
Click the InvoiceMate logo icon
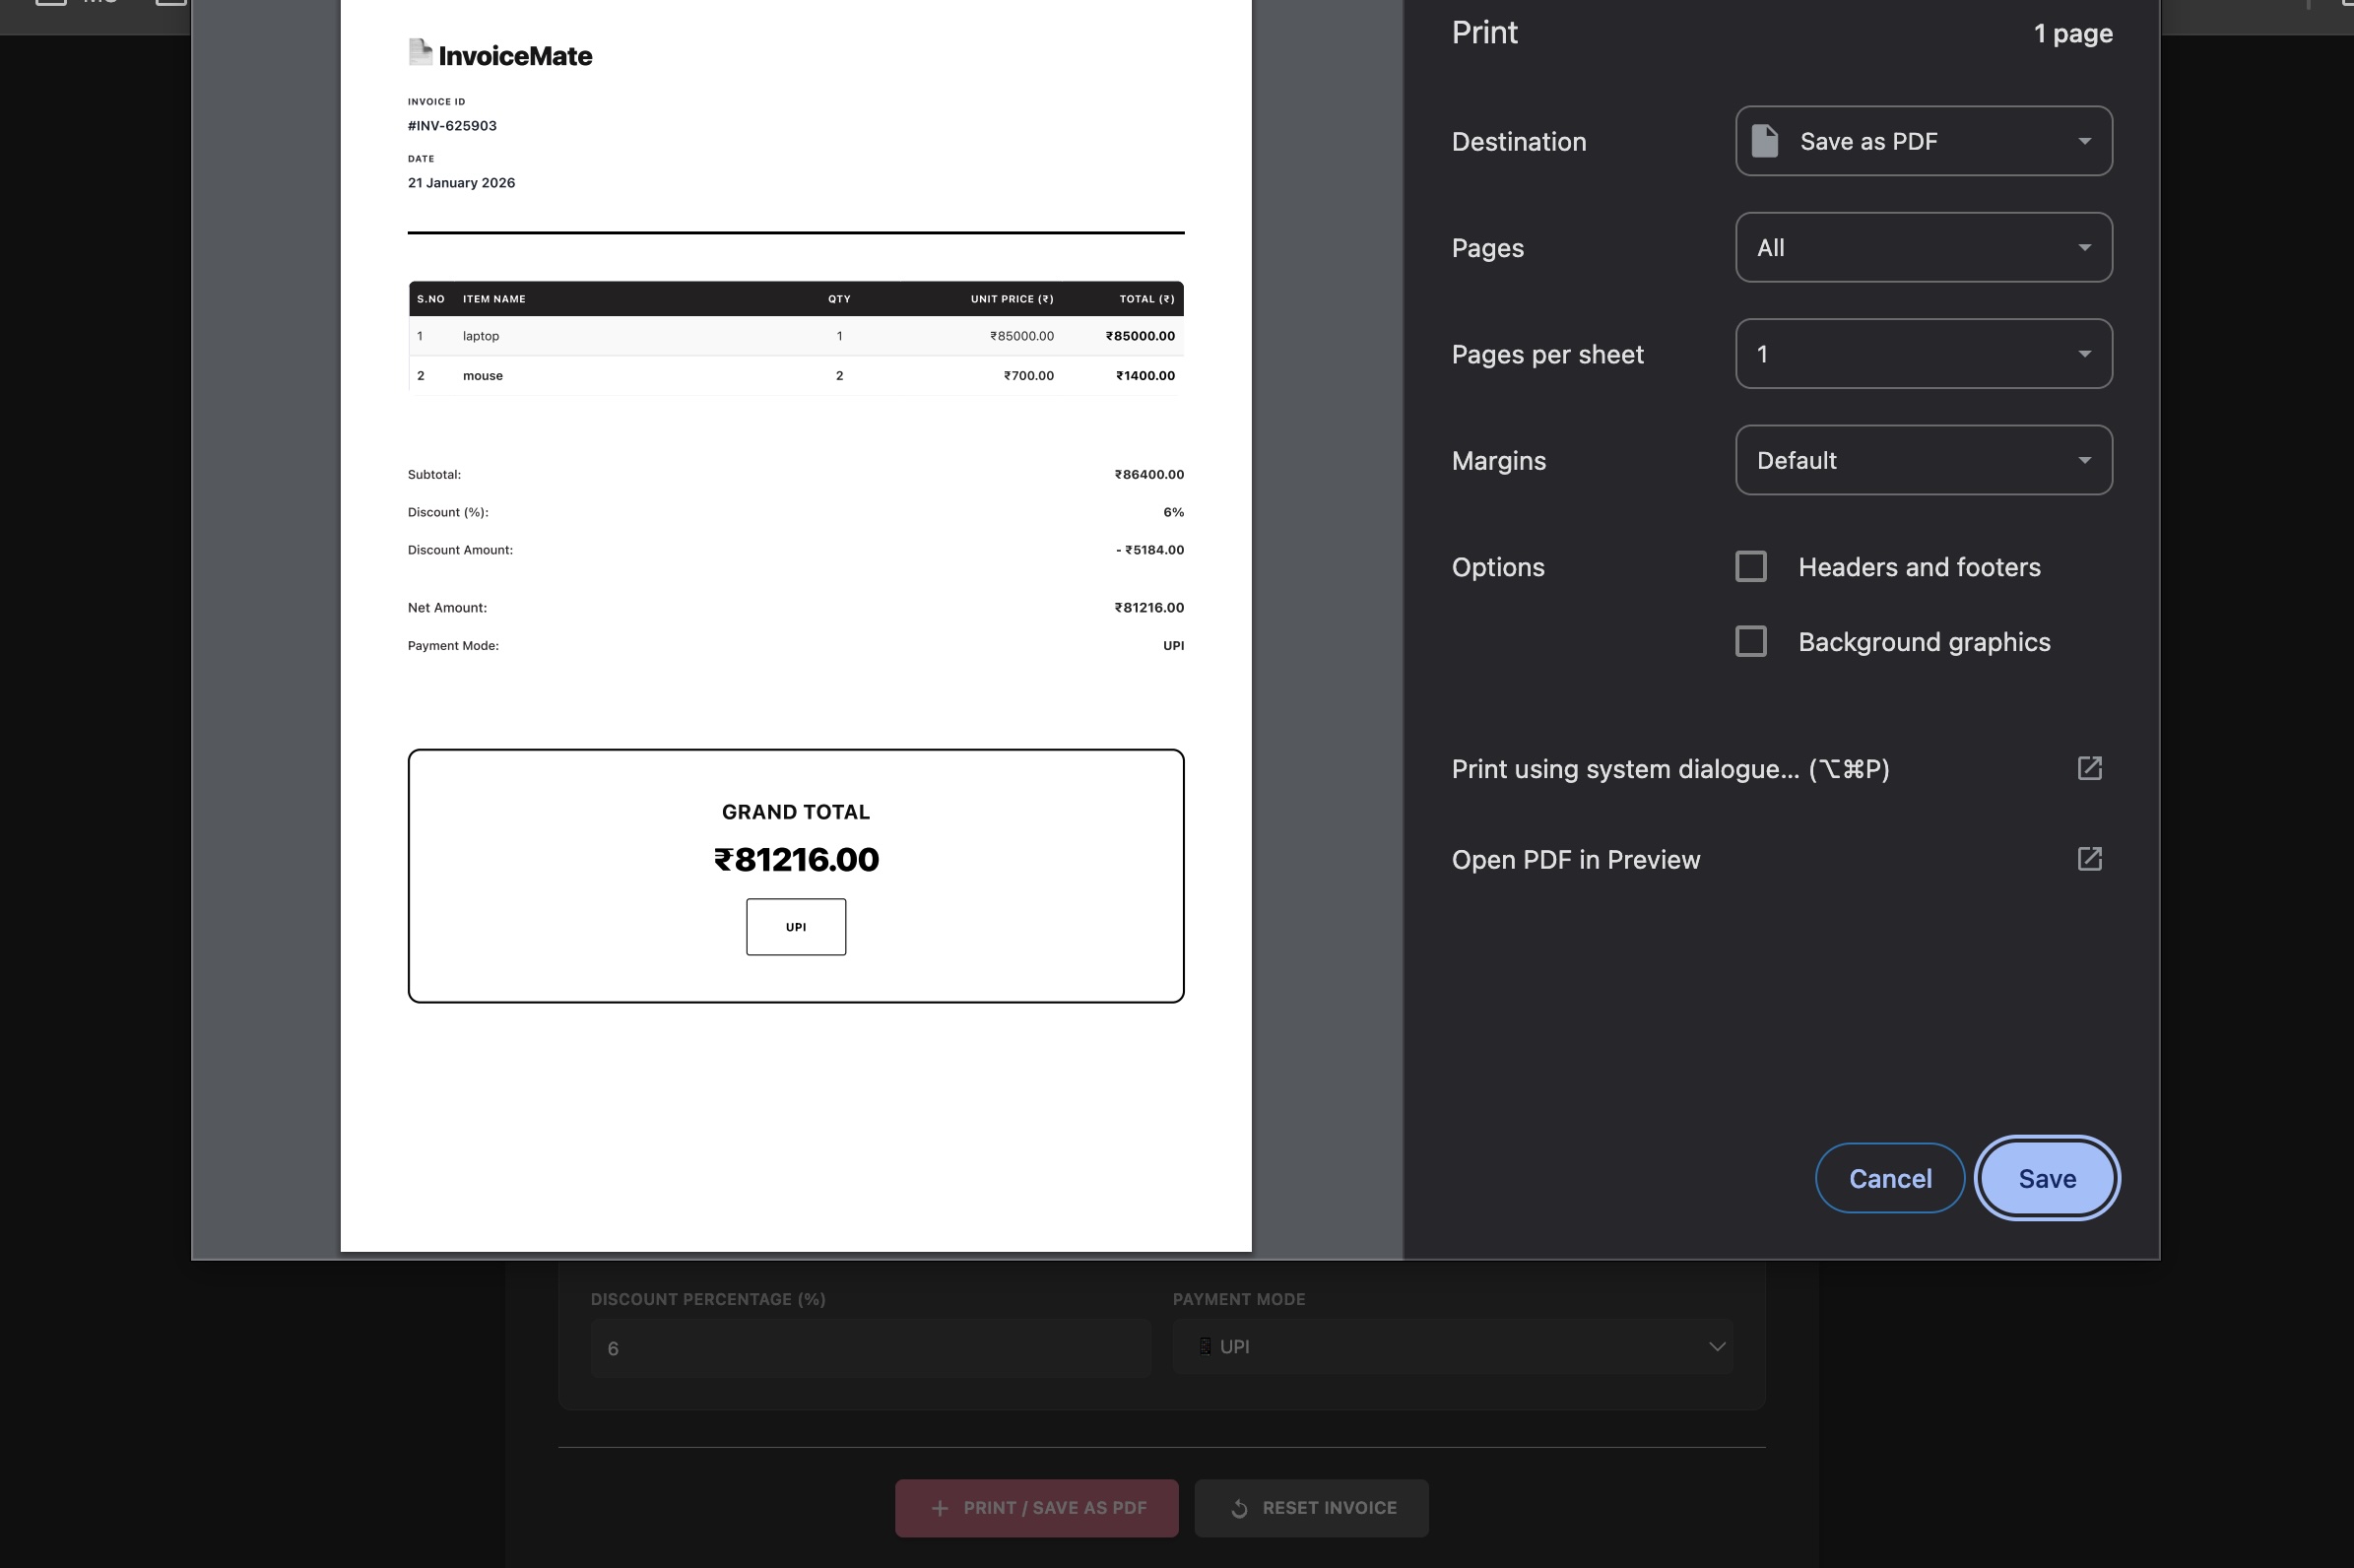[420, 52]
